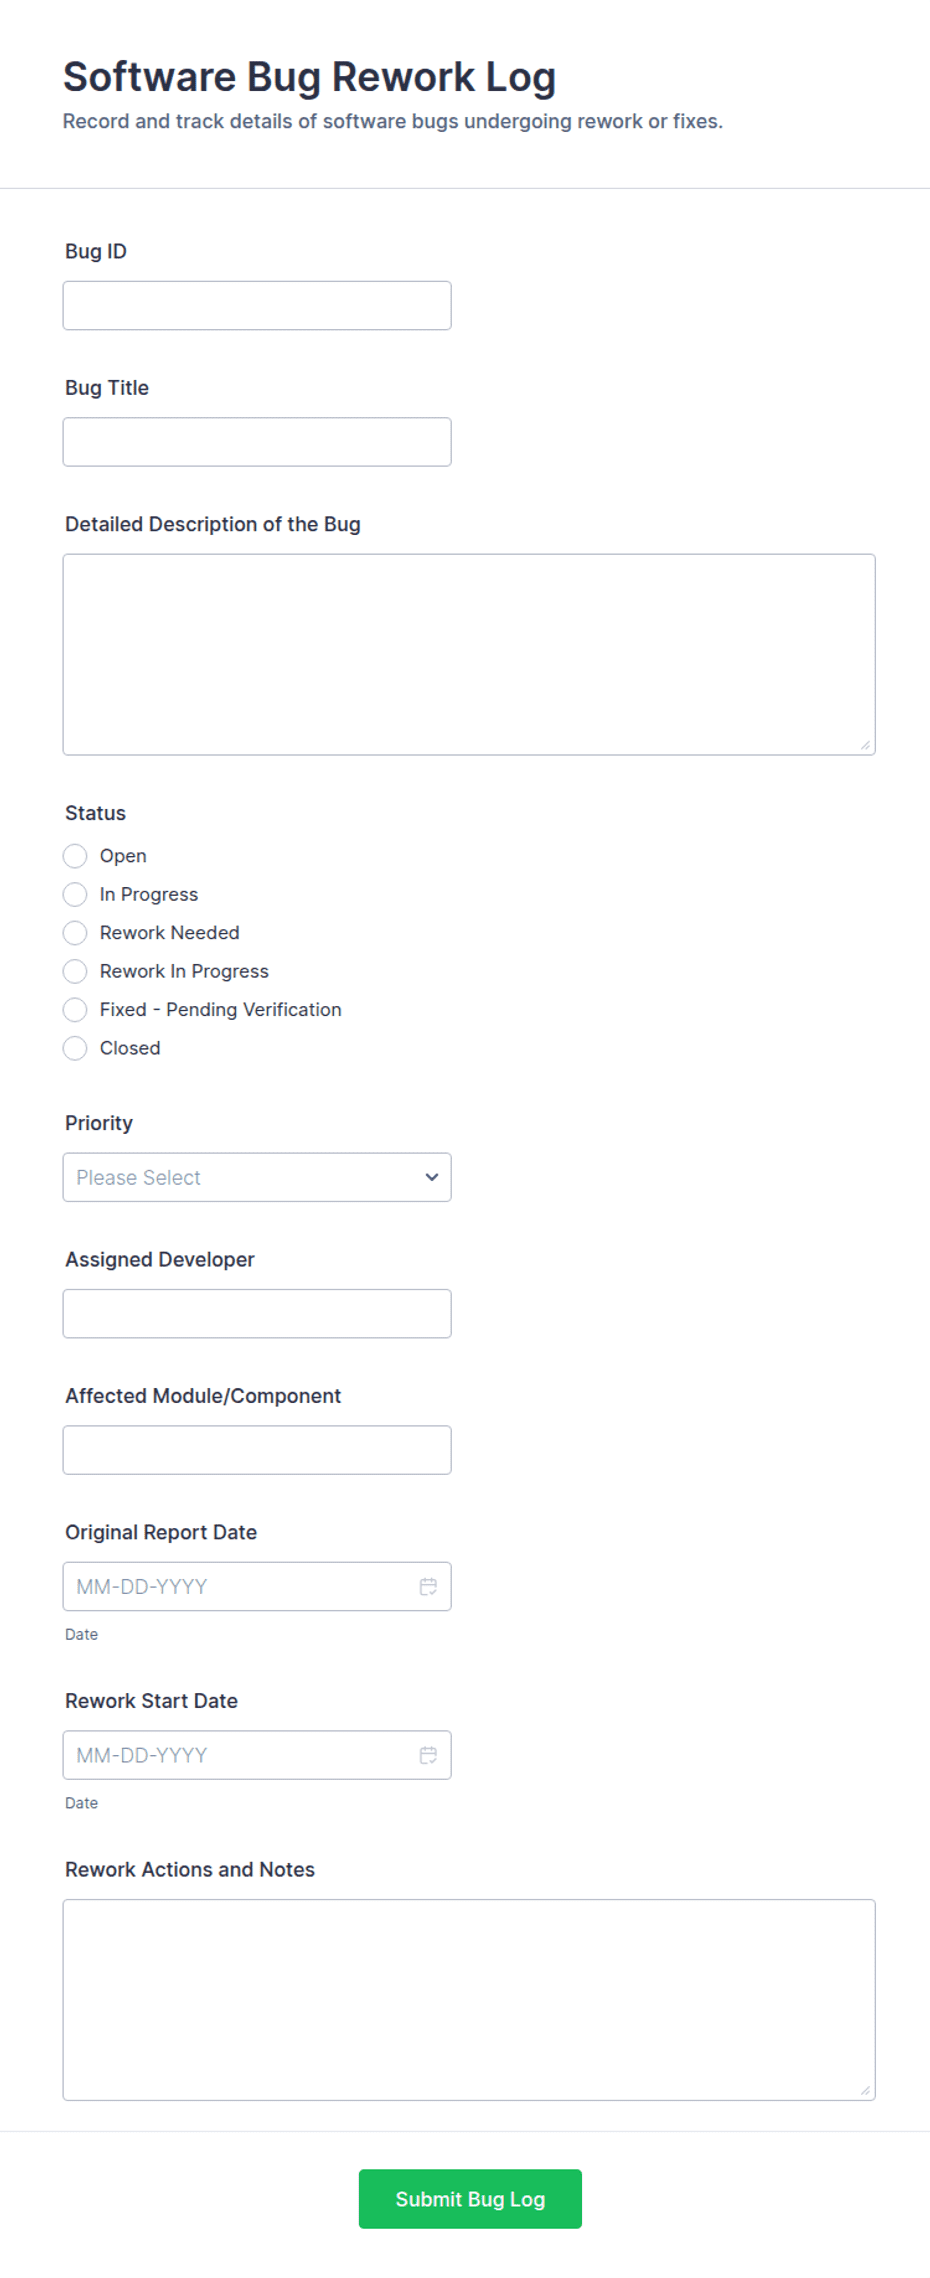Grab the Detailed Description resize handle

(x=865, y=745)
